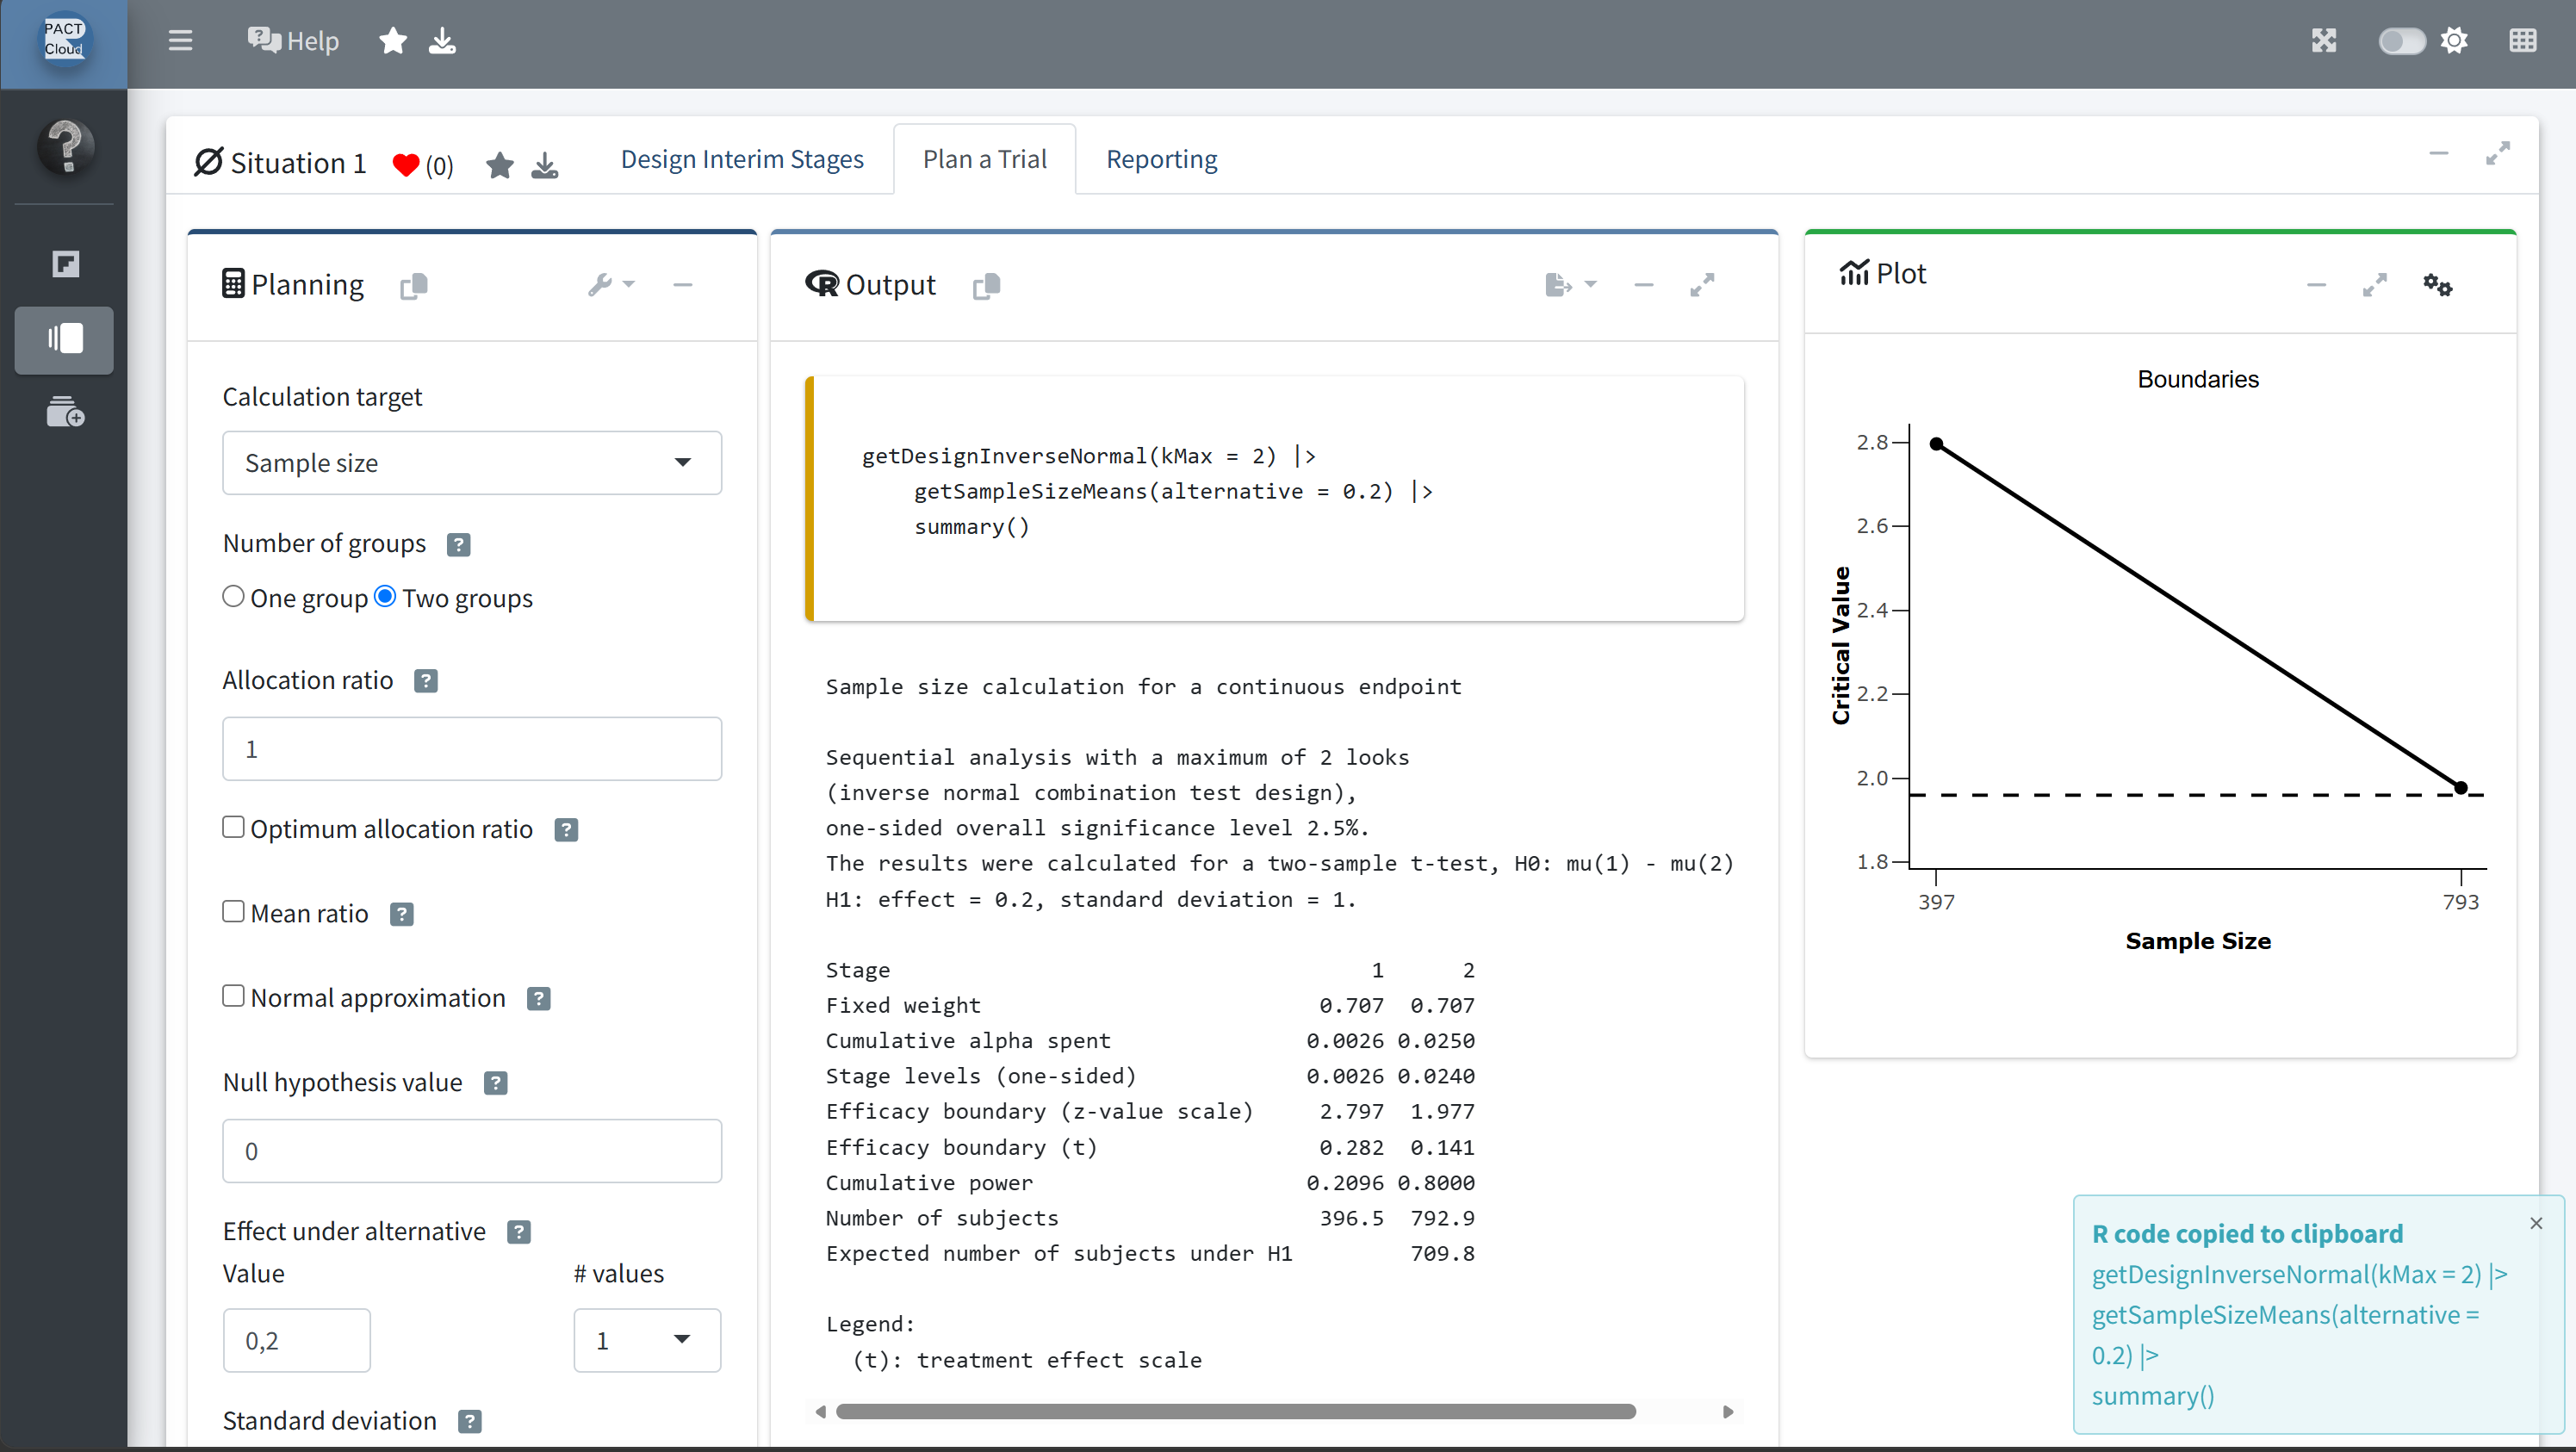Open the top bar settings gear
Image resolution: width=2576 pixels, height=1452 pixels.
pos(2454,41)
